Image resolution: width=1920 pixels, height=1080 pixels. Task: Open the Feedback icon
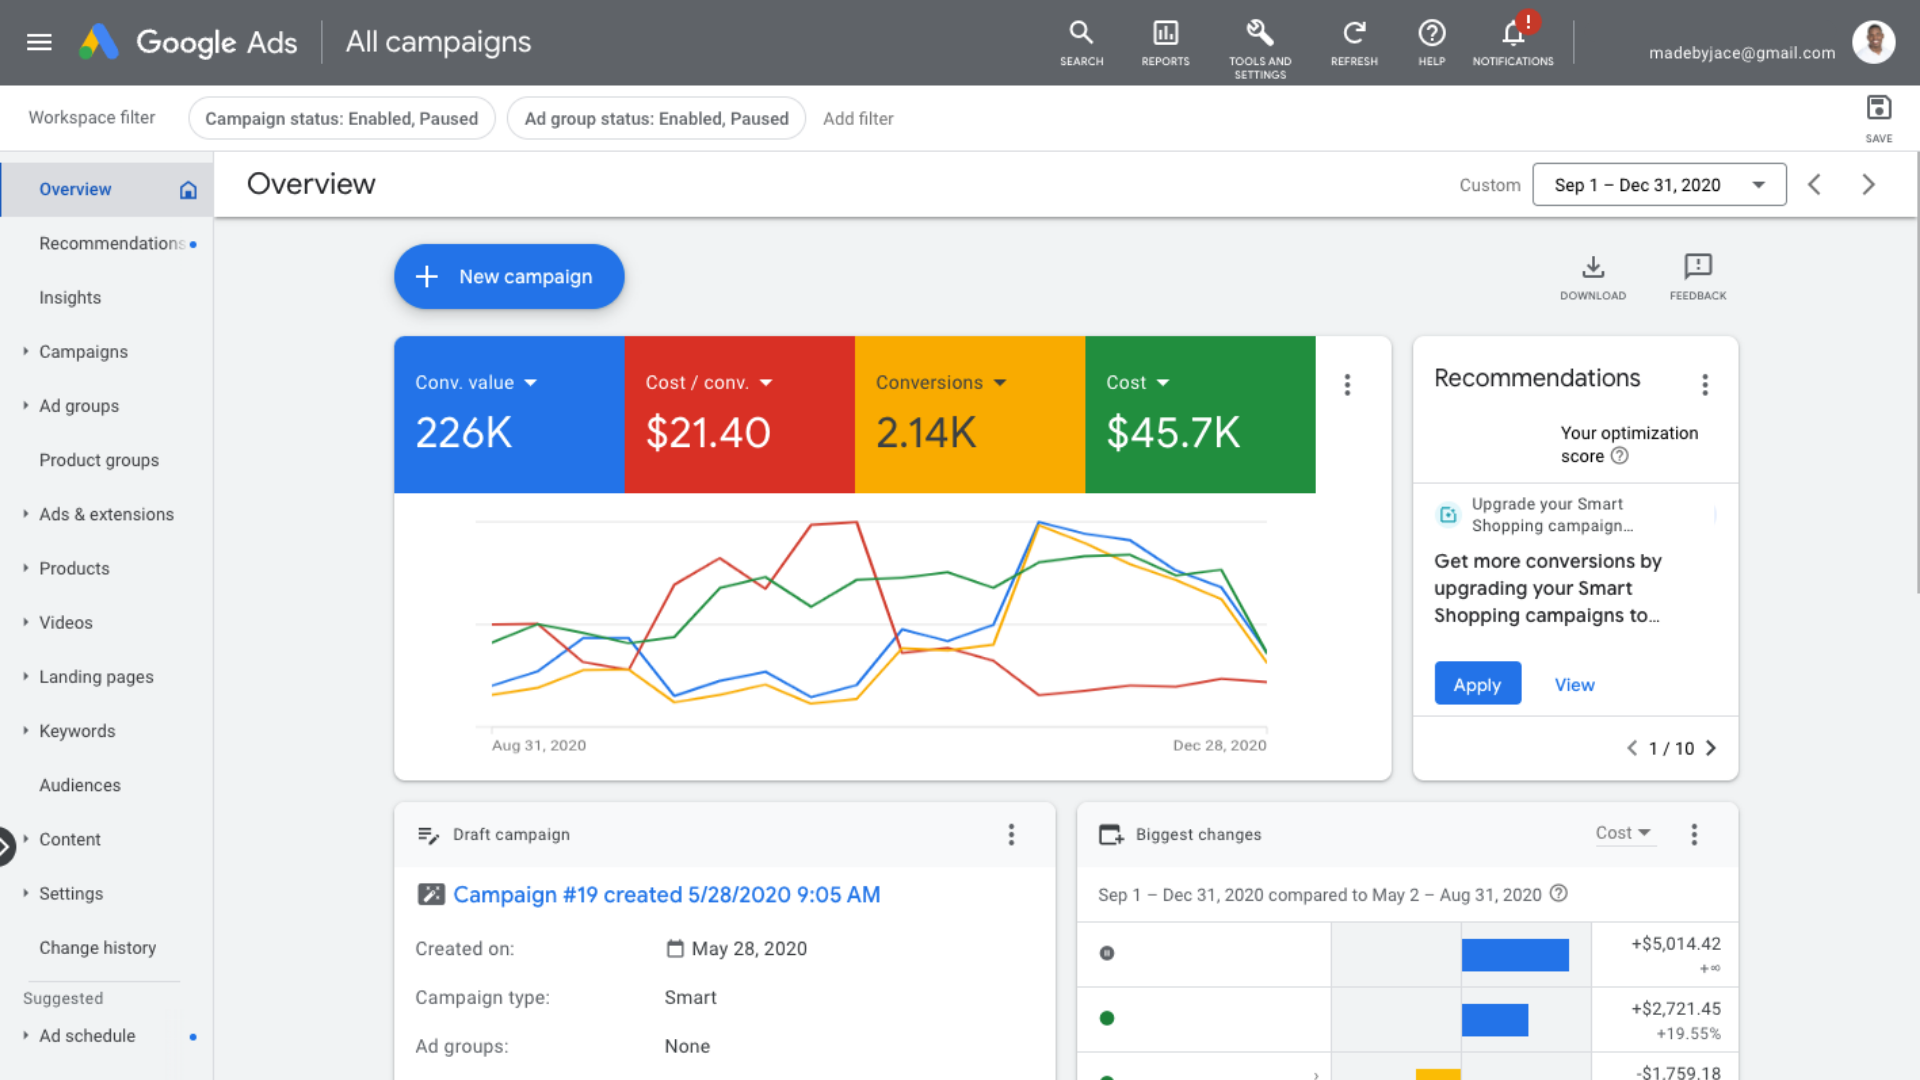pyautogui.click(x=1697, y=267)
